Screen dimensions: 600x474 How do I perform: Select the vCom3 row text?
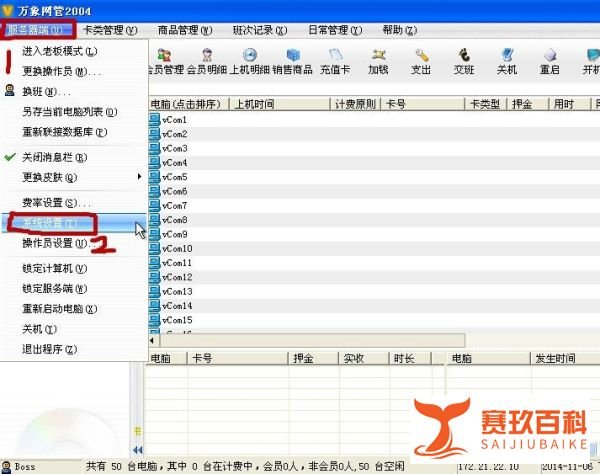click(174, 148)
